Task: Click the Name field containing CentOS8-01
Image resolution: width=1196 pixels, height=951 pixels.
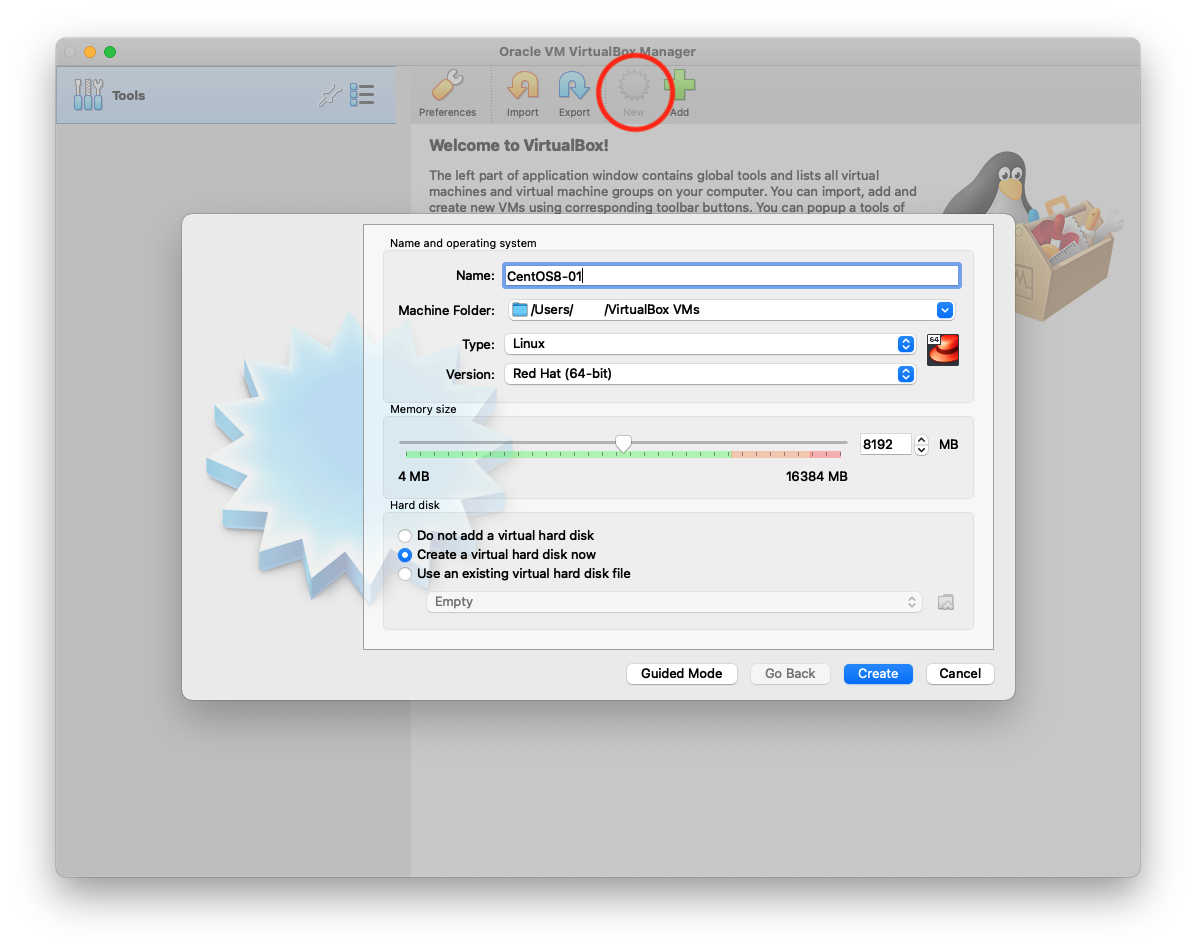Action: pyautogui.click(x=731, y=275)
